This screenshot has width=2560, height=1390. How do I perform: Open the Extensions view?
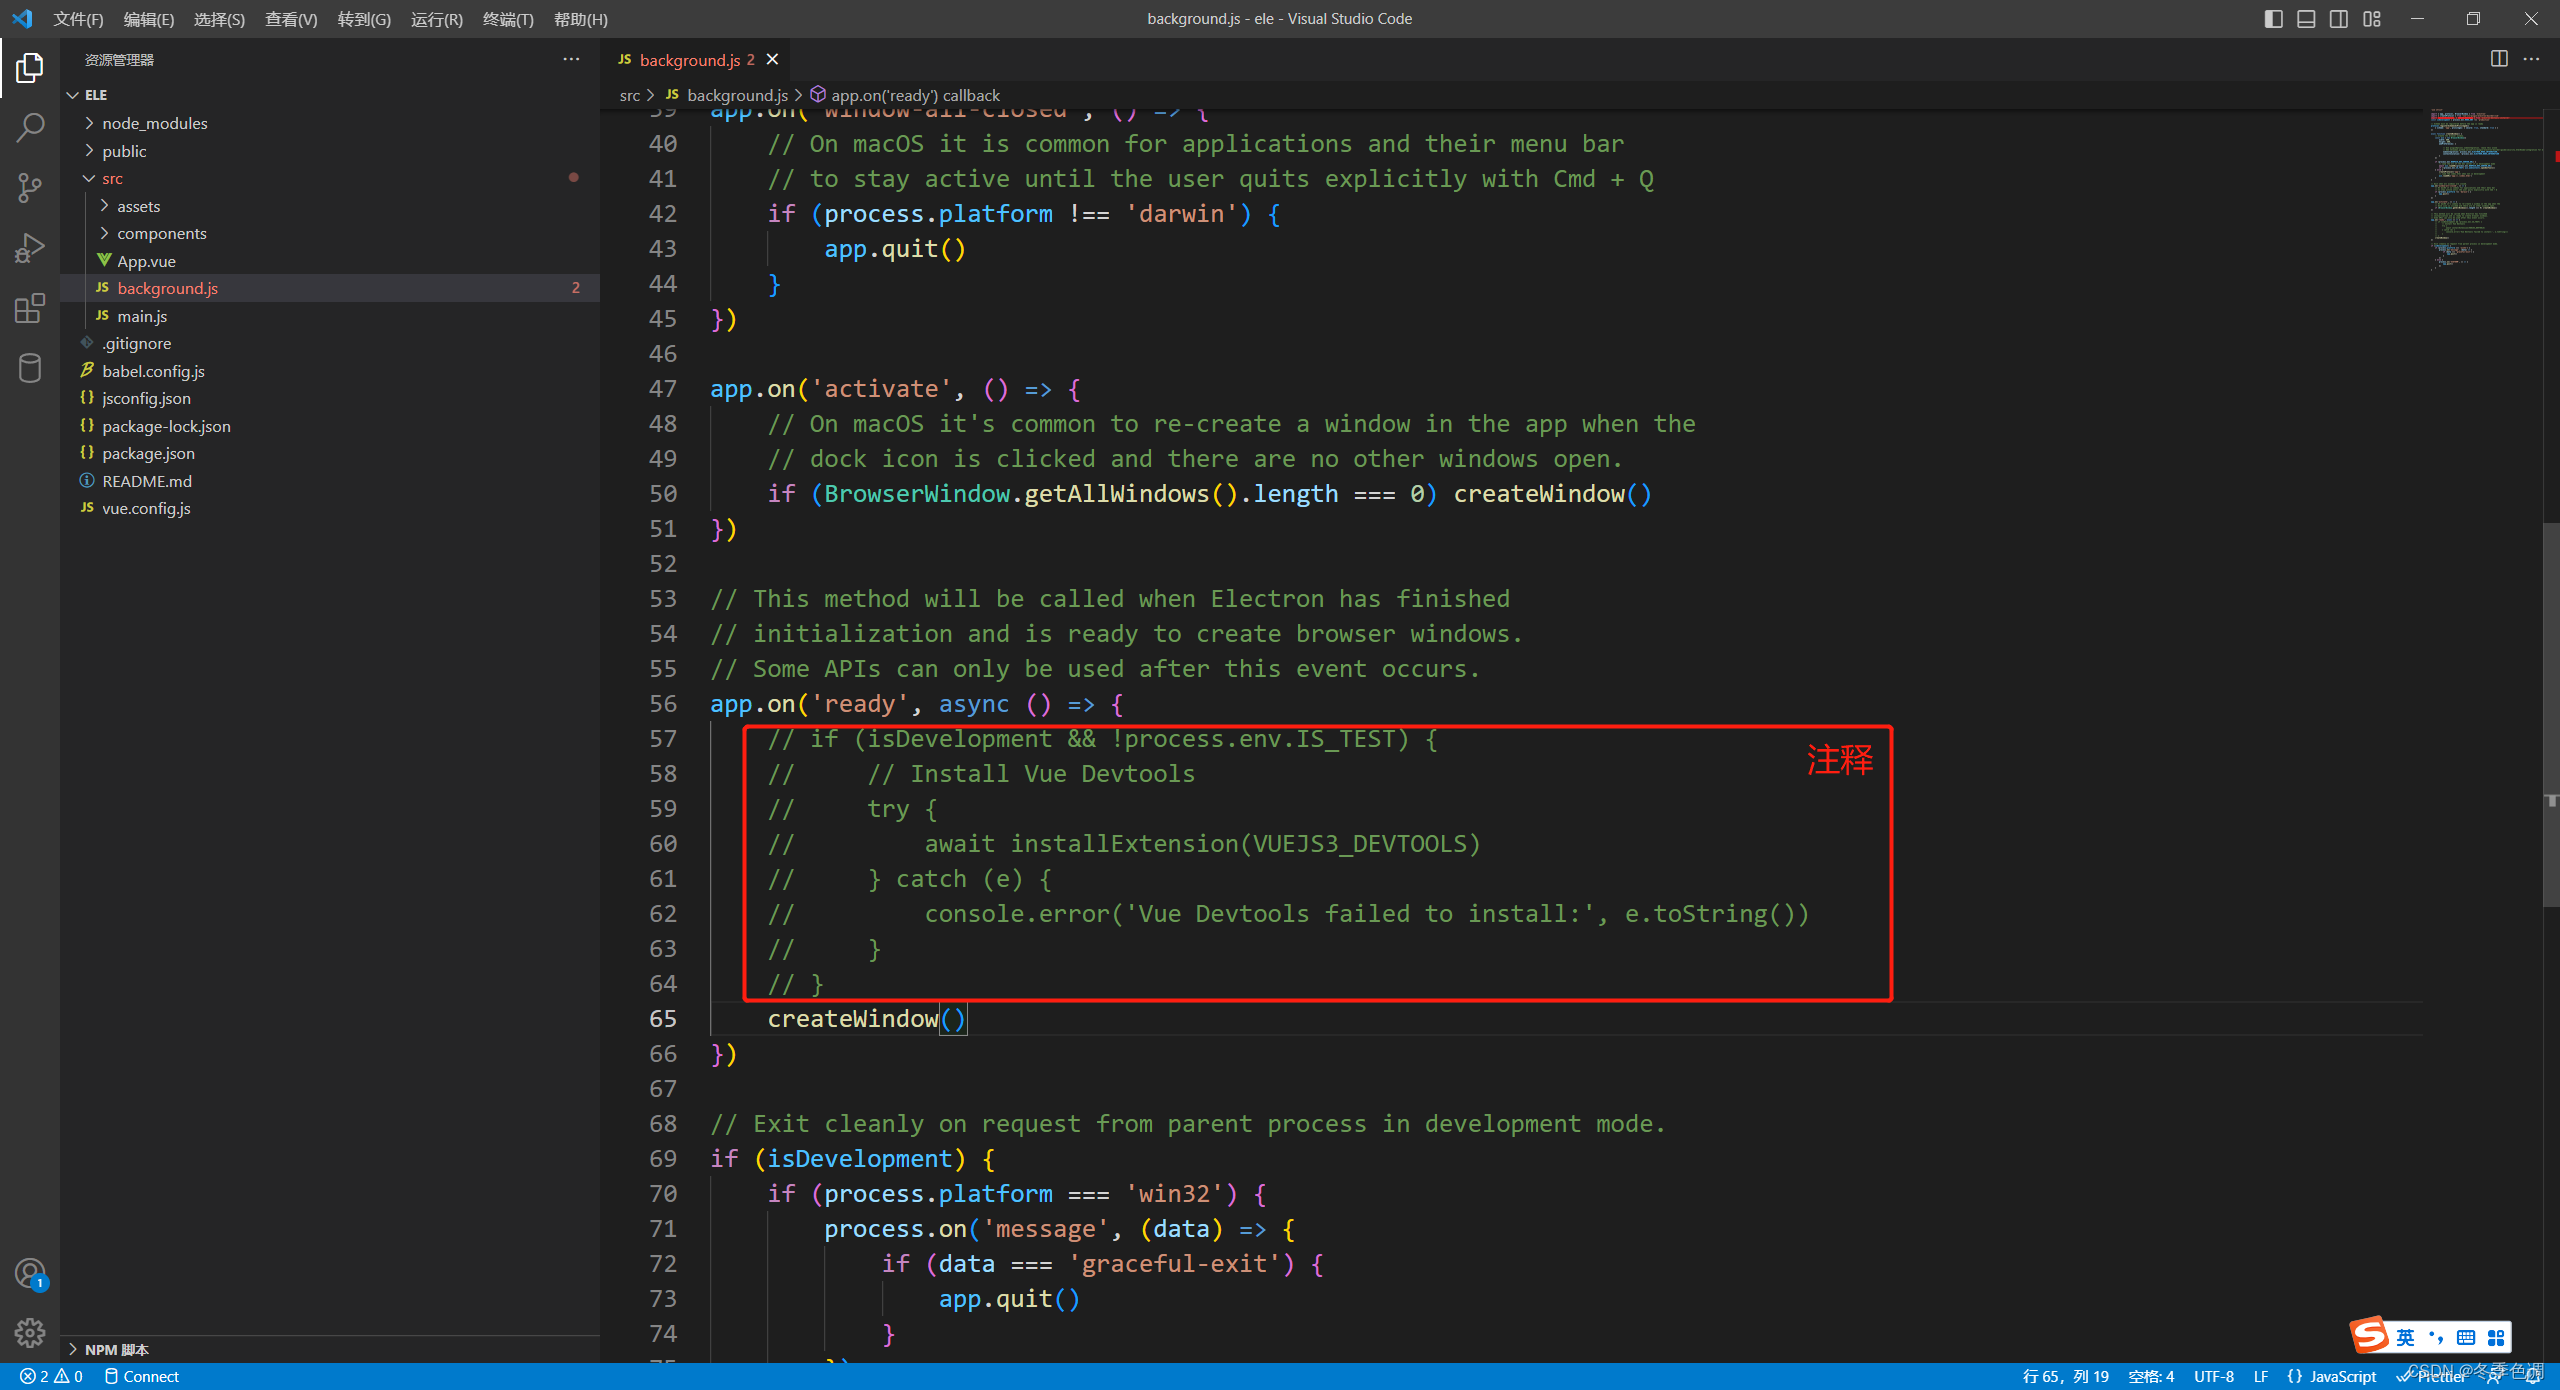coord(29,308)
